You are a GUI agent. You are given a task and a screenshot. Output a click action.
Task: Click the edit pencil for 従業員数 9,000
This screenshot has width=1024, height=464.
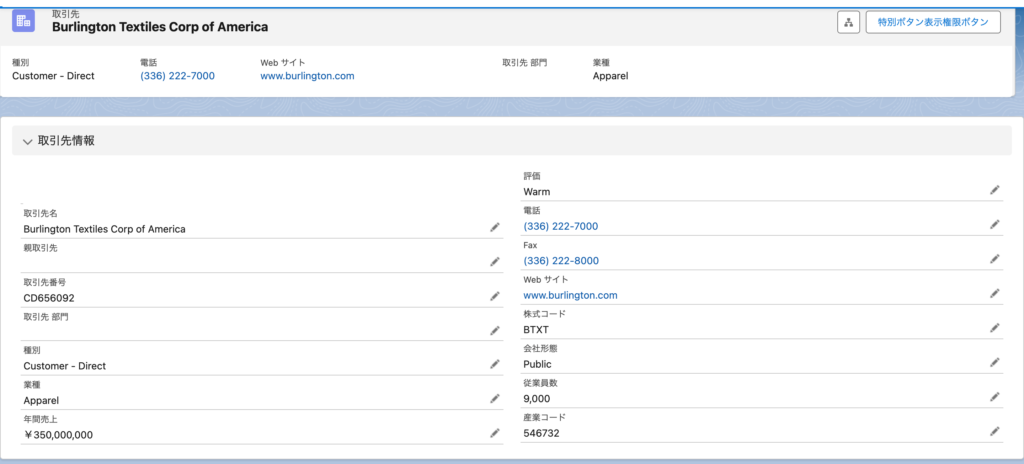(995, 397)
